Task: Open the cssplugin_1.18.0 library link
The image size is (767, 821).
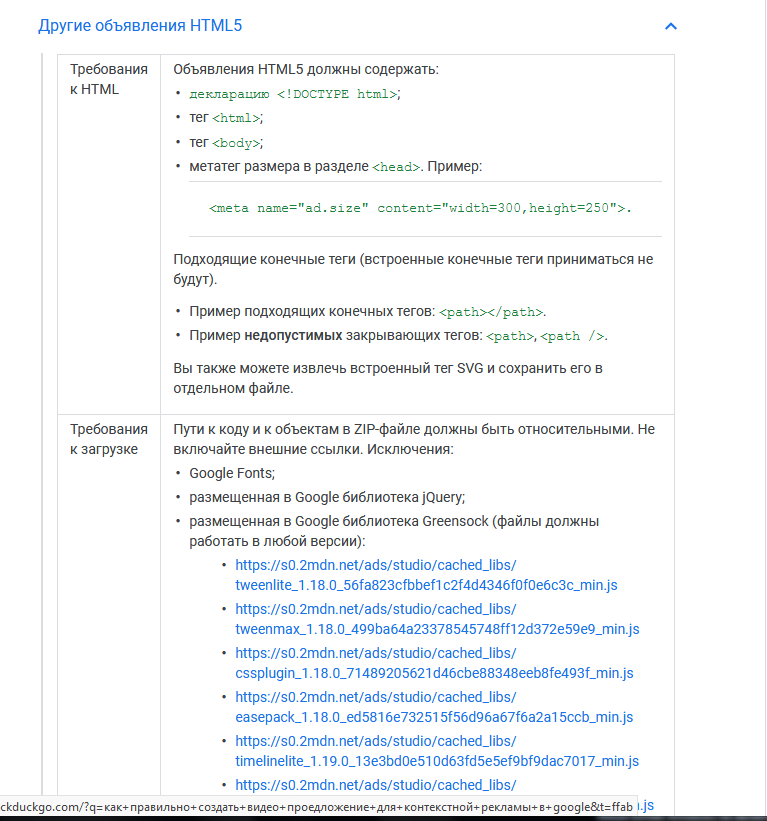Action: pos(434,663)
